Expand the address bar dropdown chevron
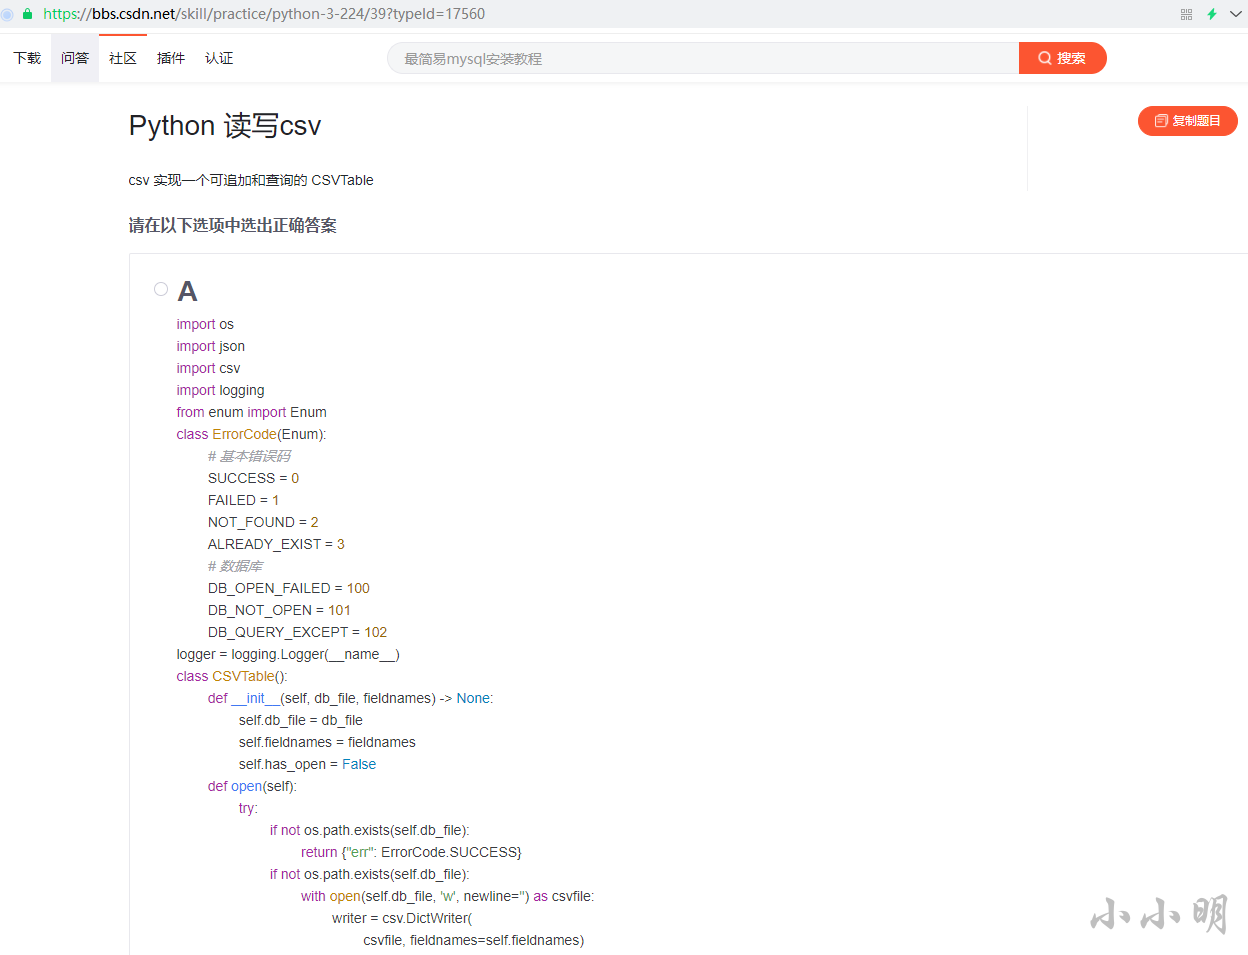This screenshot has width=1248, height=955. point(1235,14)
